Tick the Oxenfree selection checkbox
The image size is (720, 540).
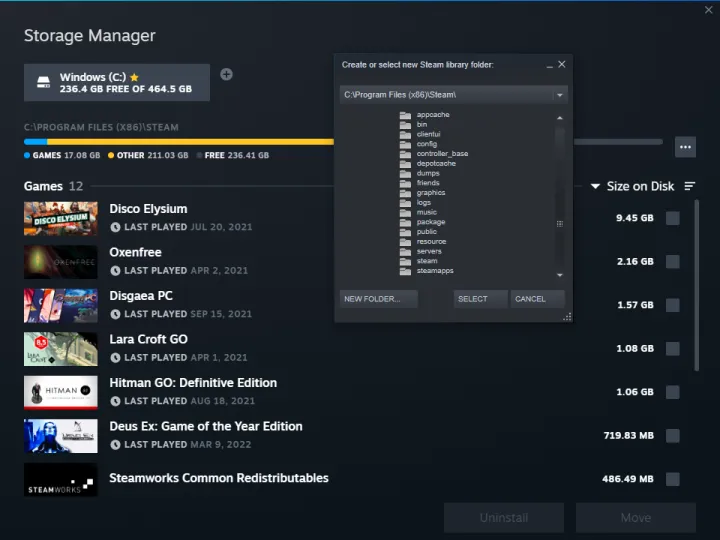(672, 262)
